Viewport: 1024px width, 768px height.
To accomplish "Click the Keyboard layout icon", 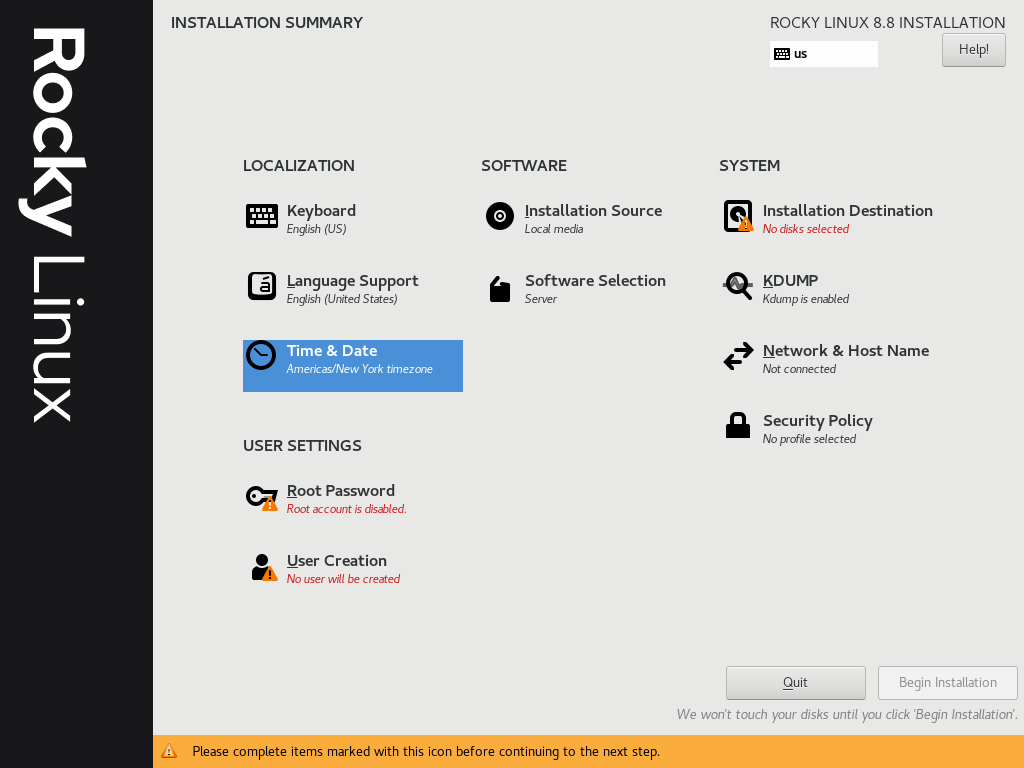I will (262, 216).
